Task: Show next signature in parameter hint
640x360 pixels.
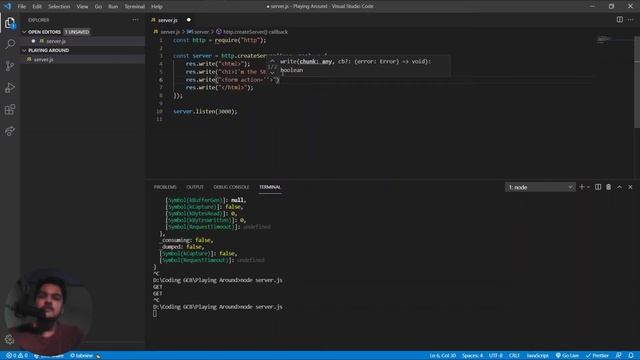Action: [x=272, y=73]
